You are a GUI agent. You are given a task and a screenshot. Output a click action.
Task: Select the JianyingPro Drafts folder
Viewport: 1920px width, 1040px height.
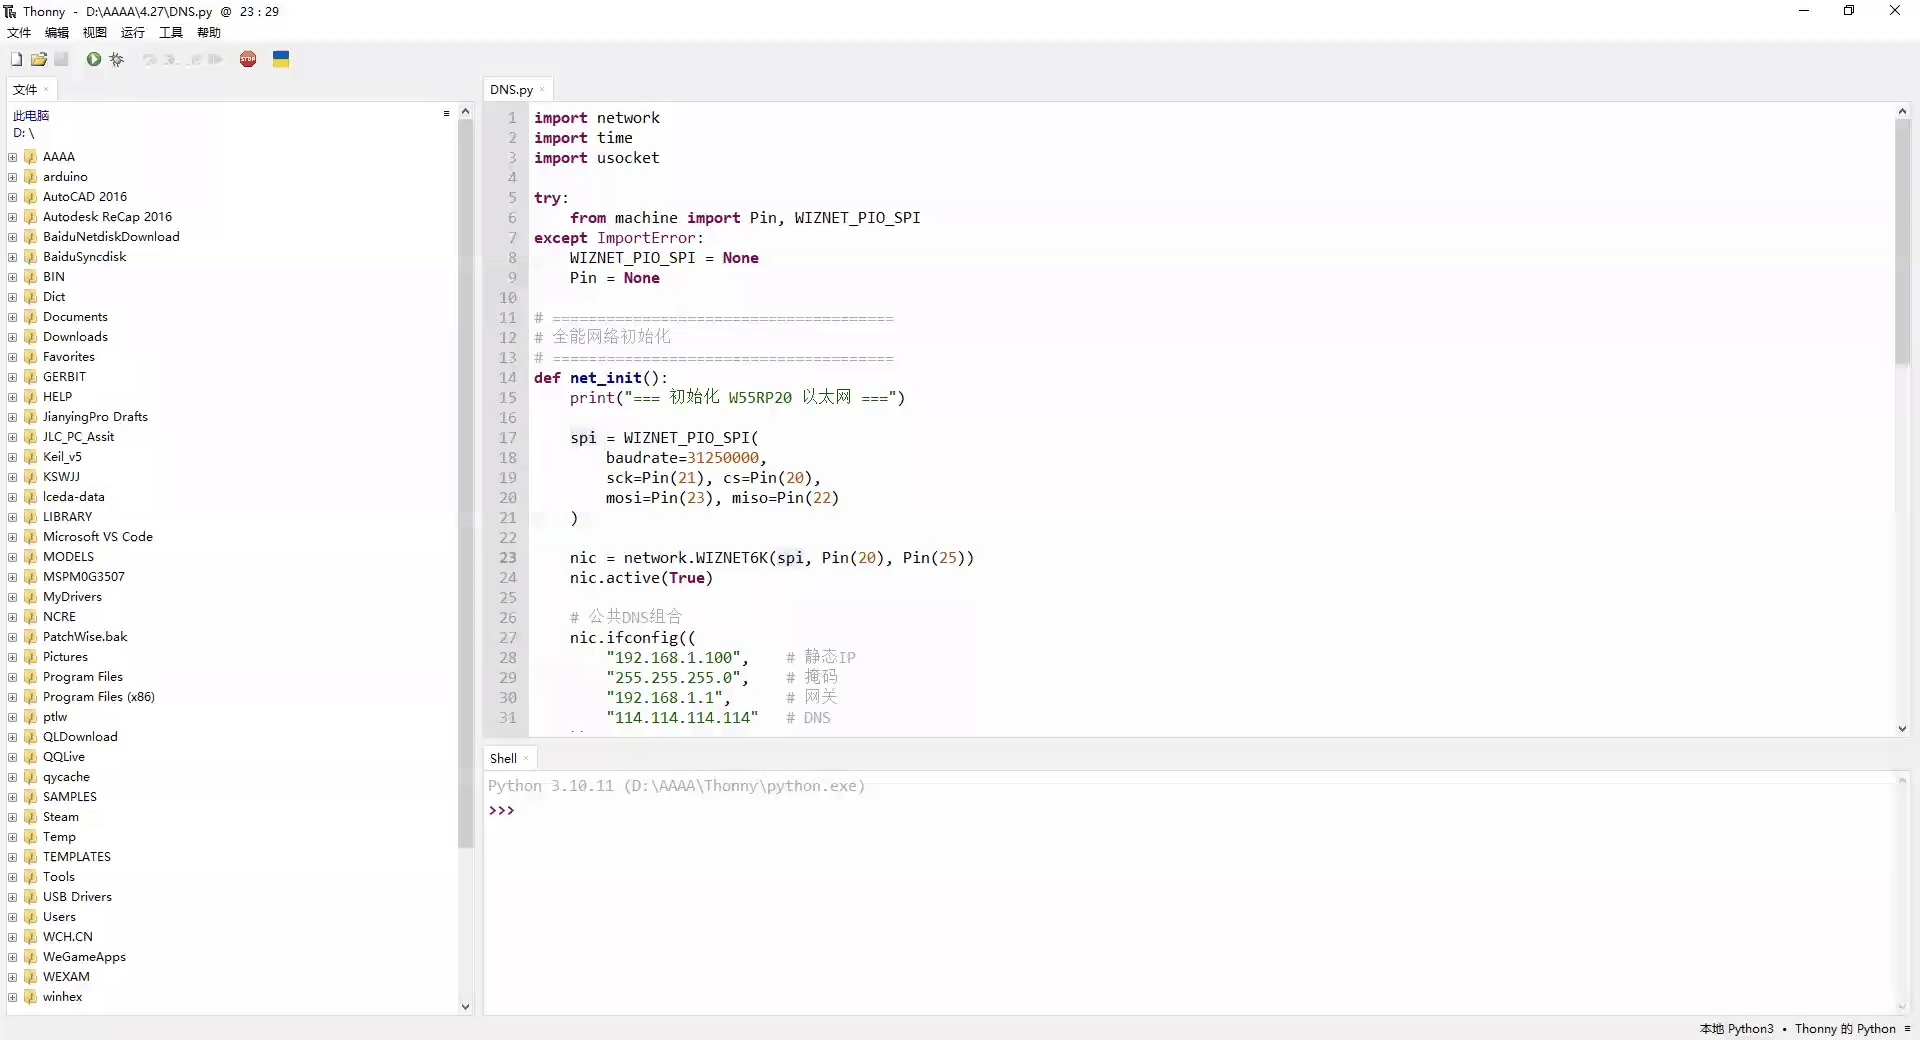pyautogui.click(x=95, y=417)
